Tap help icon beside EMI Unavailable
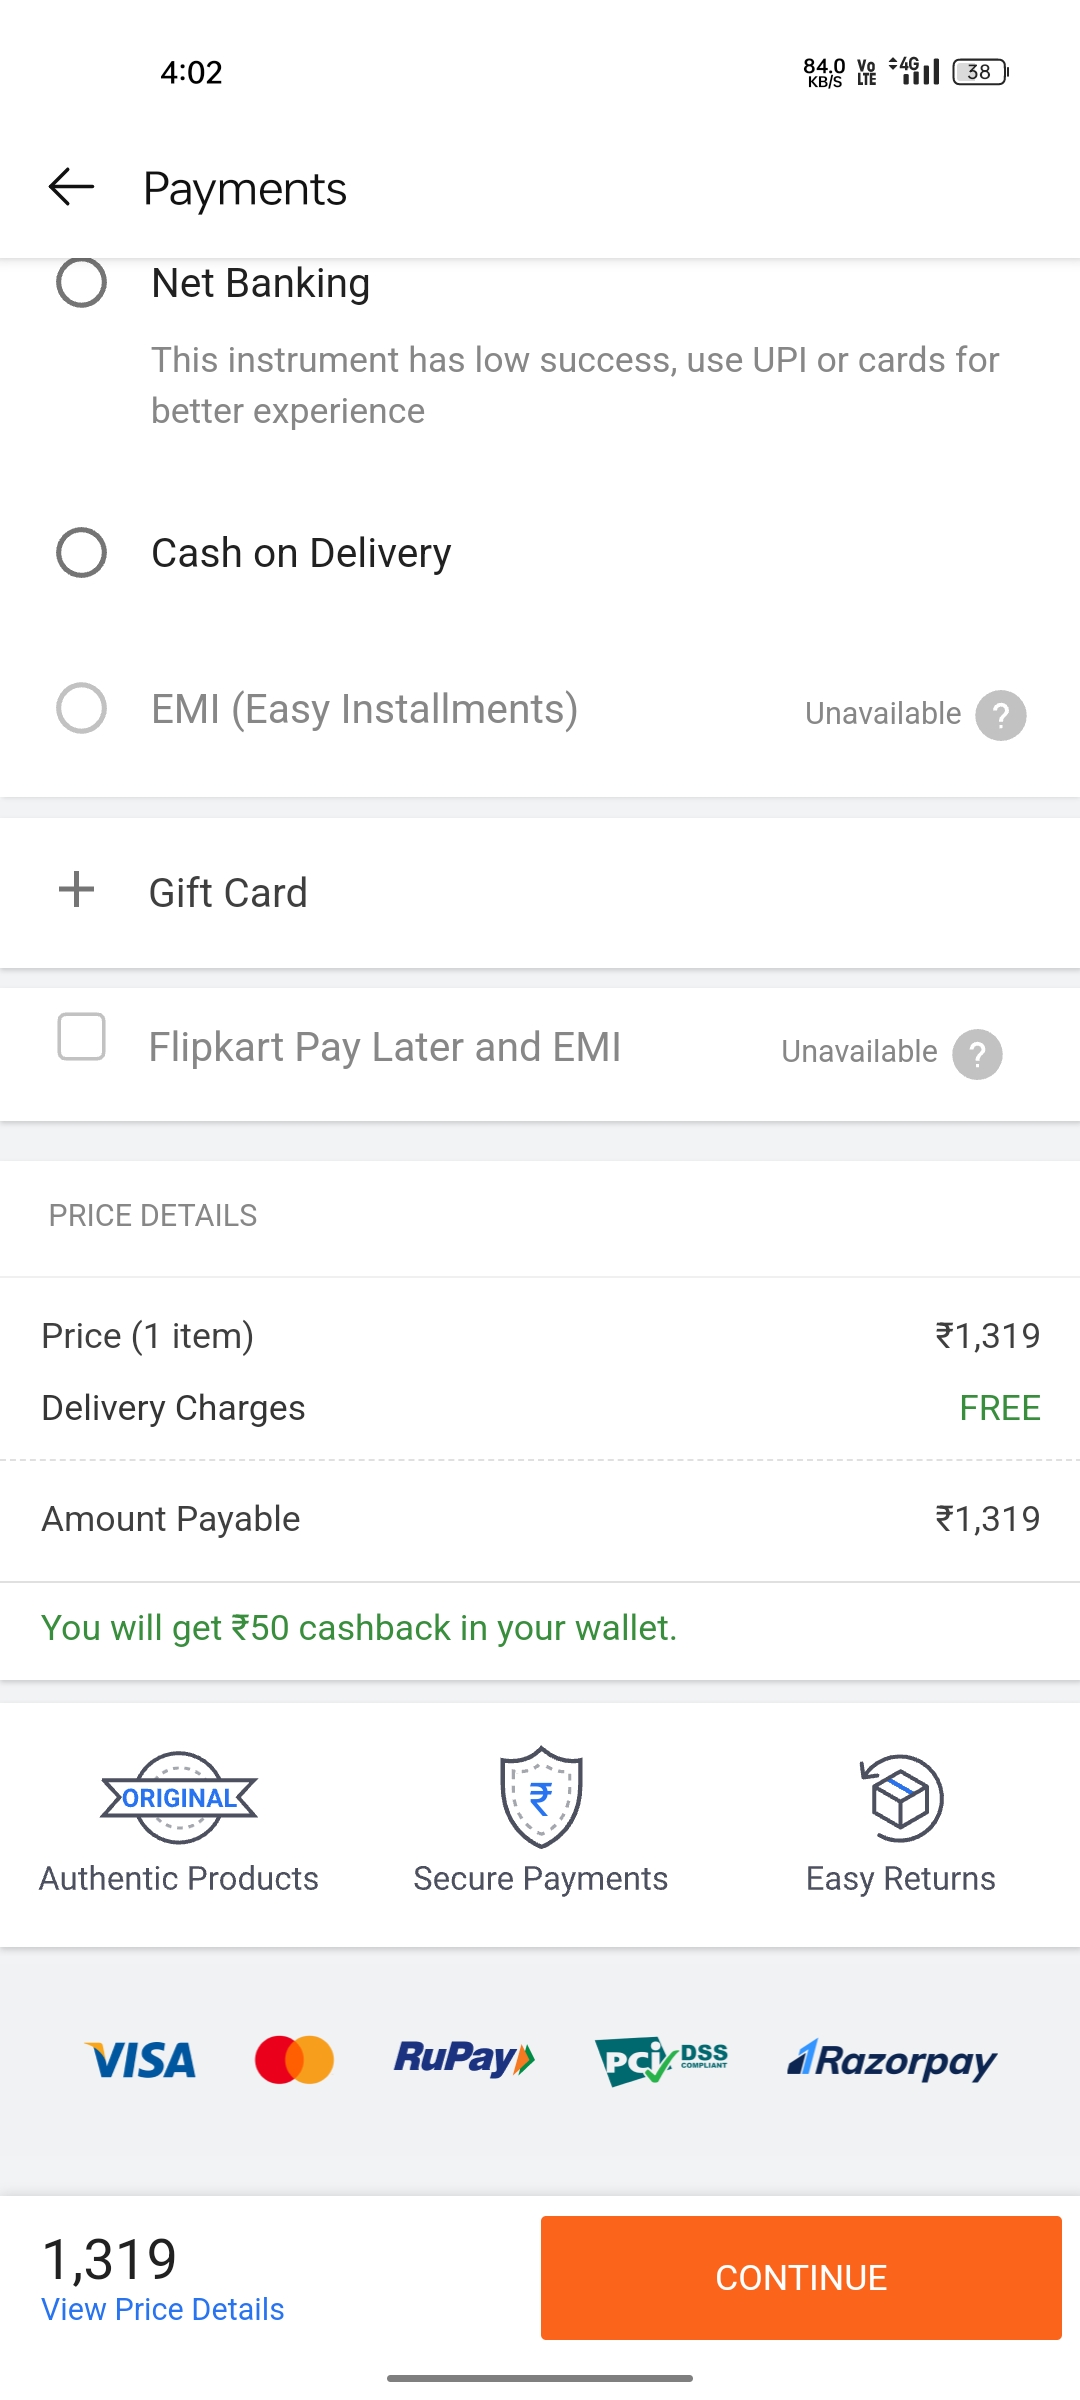Screen dimensions: 1080x2400 click(1000, 715)
